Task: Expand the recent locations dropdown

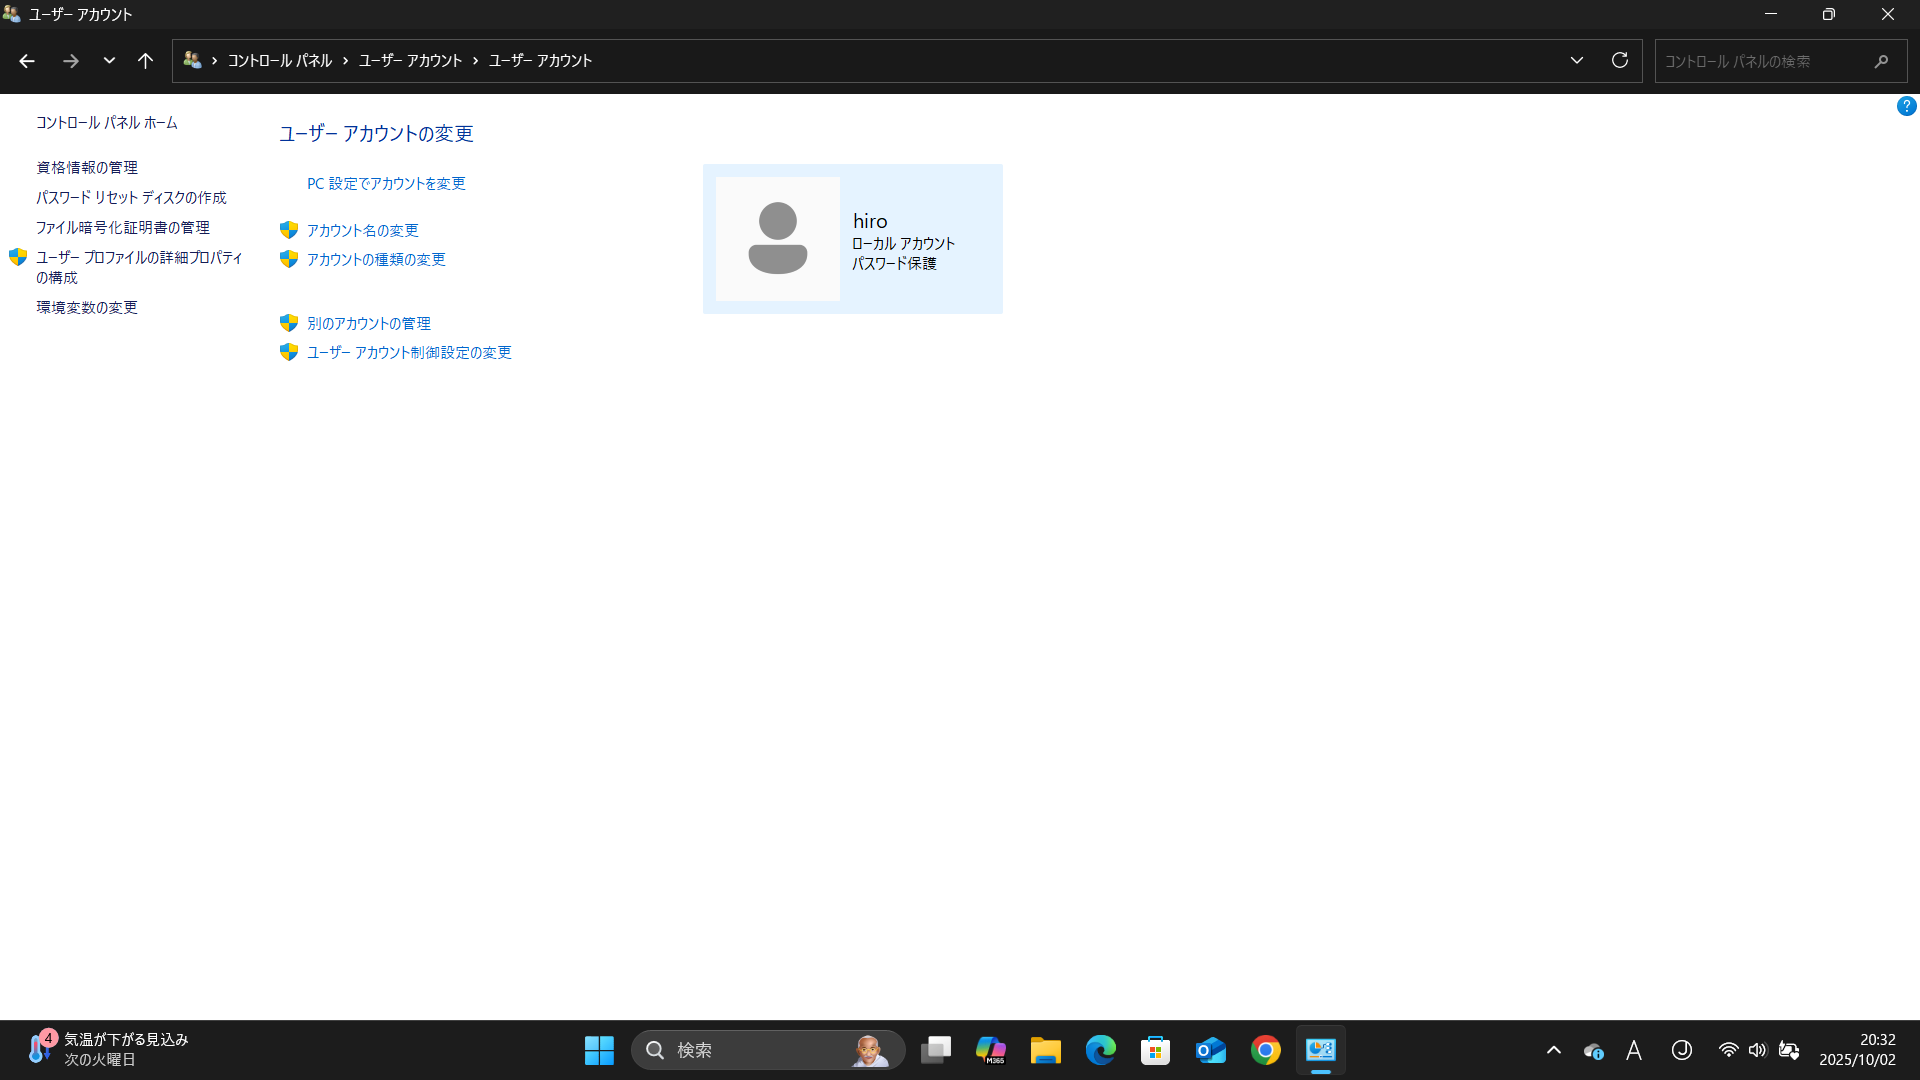Action: (109, 61)
